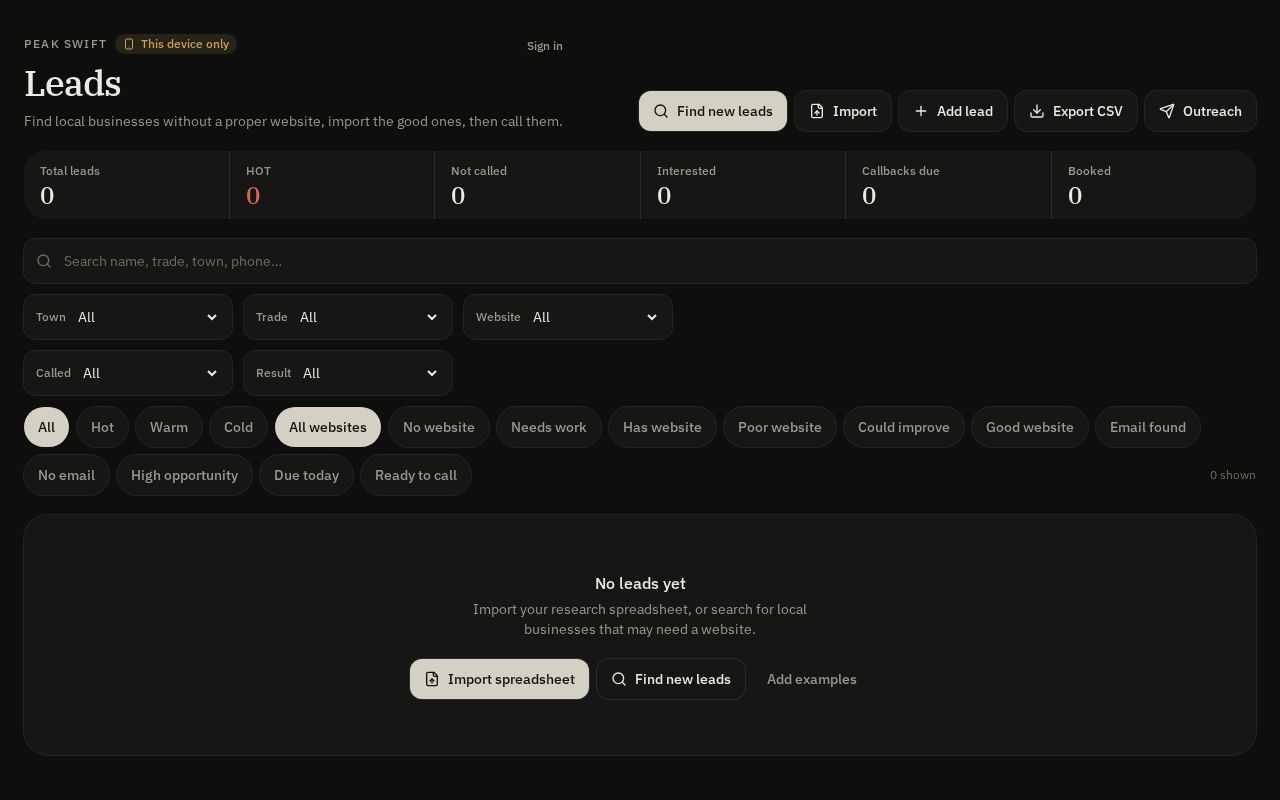Click the HOT stat card
The image size is (1280, 800).
click(332, 185)
